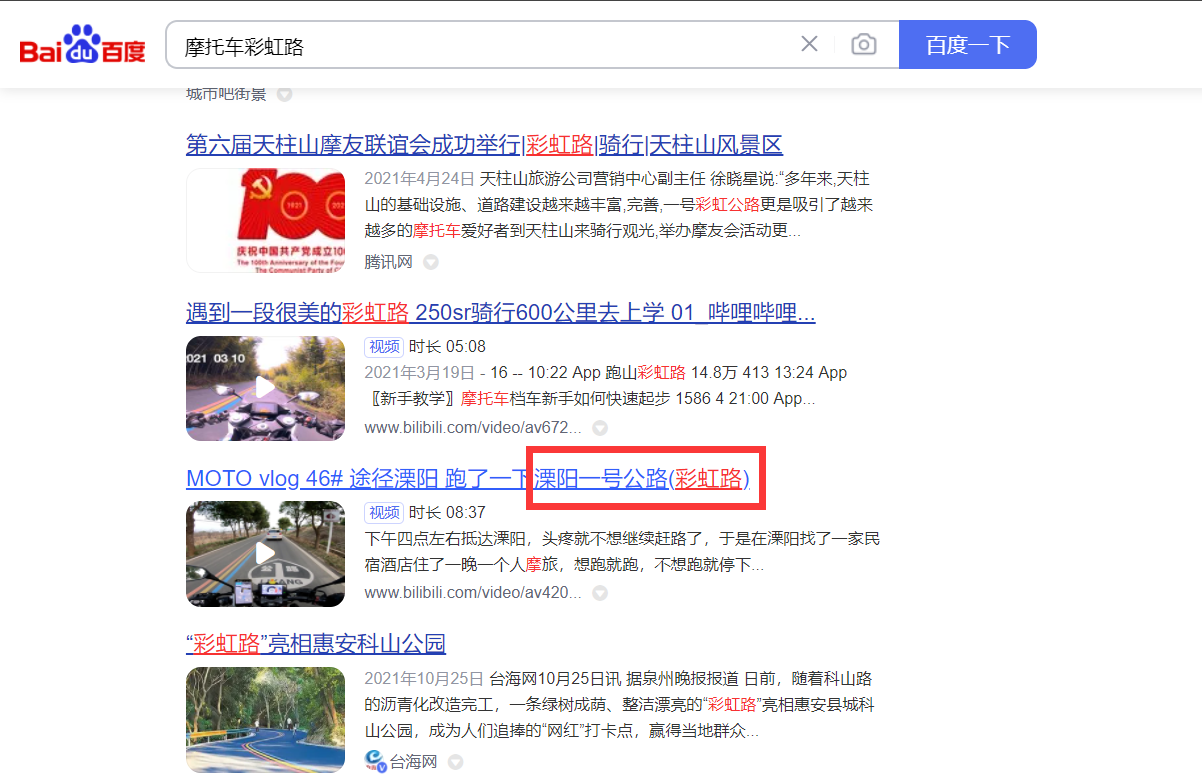The height and width of the screenshot is (780, 1202).
Task: Open www.bilibili.com/video/av672 URL
Action: 472,428
